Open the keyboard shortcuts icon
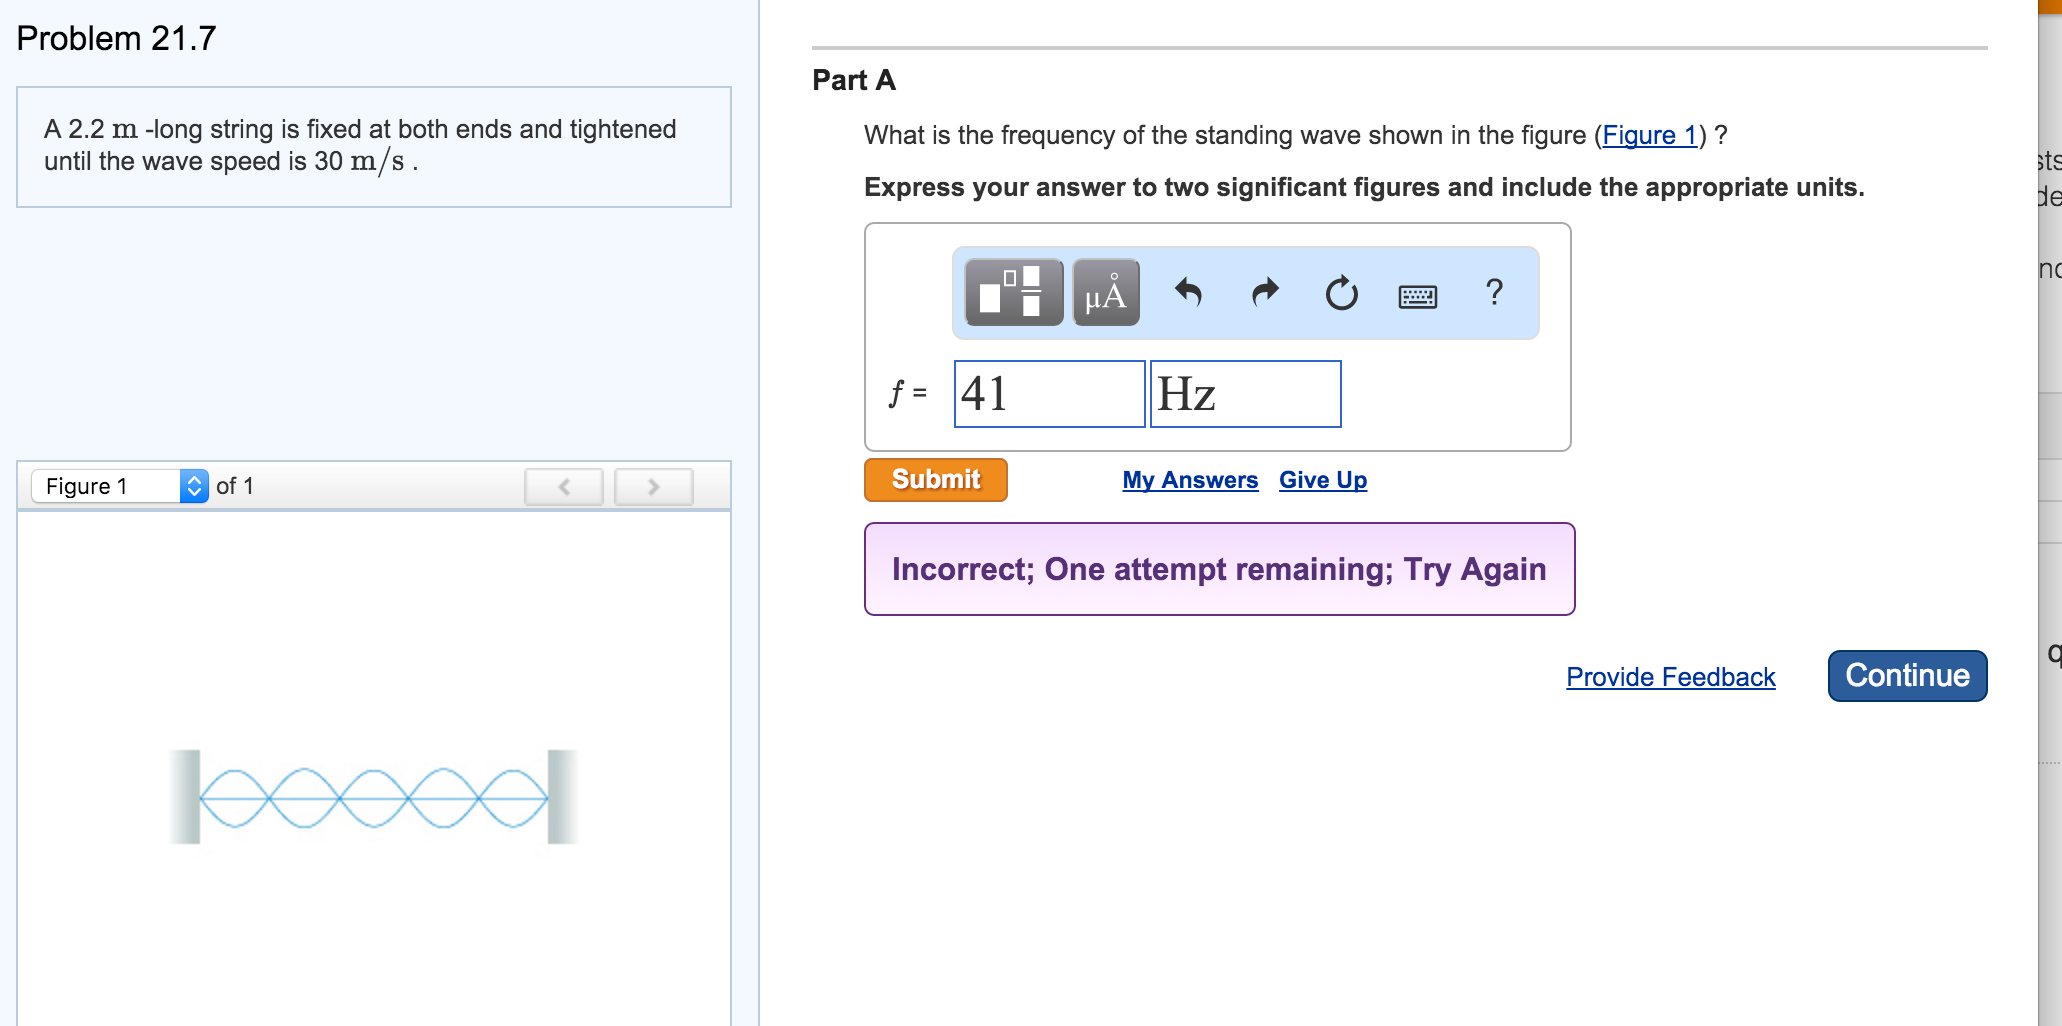The height and width of the screenshot is (1026, 2062). [x=1417, y=296]
